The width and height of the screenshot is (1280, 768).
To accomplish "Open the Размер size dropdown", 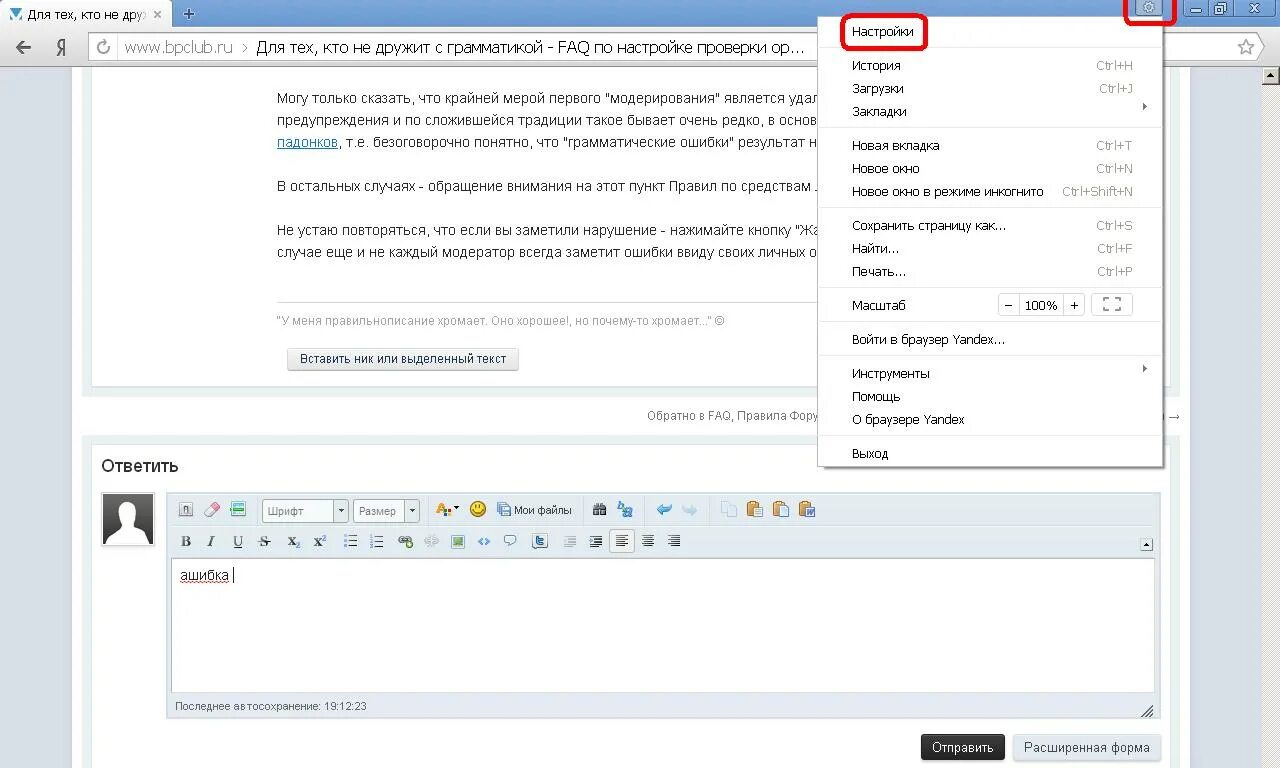I will (x=386, y=510).
